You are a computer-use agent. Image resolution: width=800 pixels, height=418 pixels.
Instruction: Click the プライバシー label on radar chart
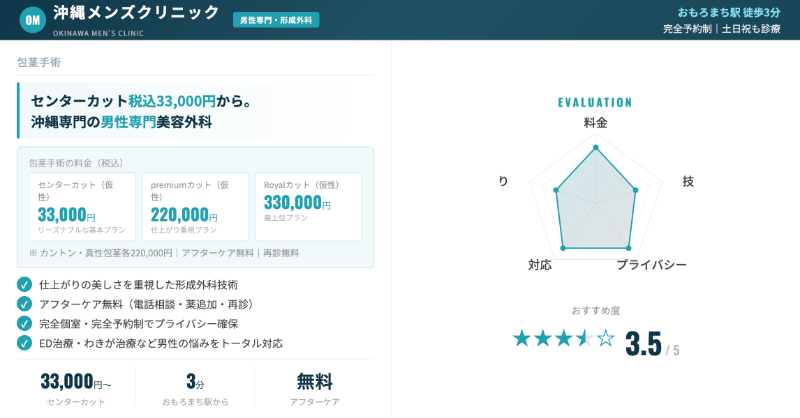[651, 265]
